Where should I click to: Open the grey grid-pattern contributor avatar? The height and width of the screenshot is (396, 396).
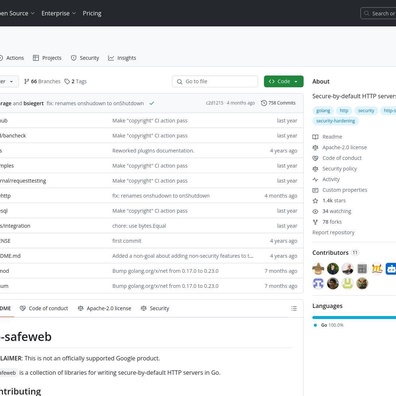pyautogui.click(x=362, y=269)
